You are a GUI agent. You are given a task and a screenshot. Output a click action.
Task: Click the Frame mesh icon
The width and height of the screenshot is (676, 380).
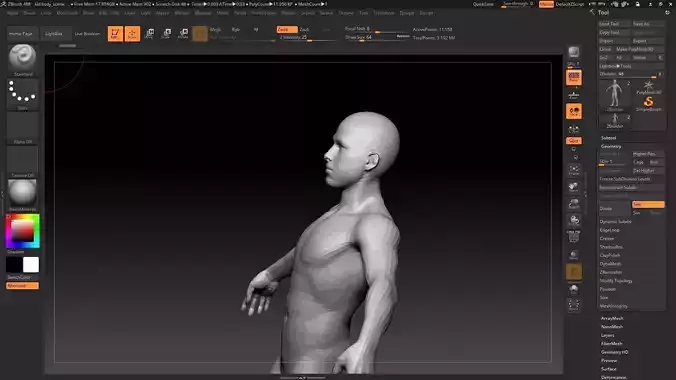point(573,170)
